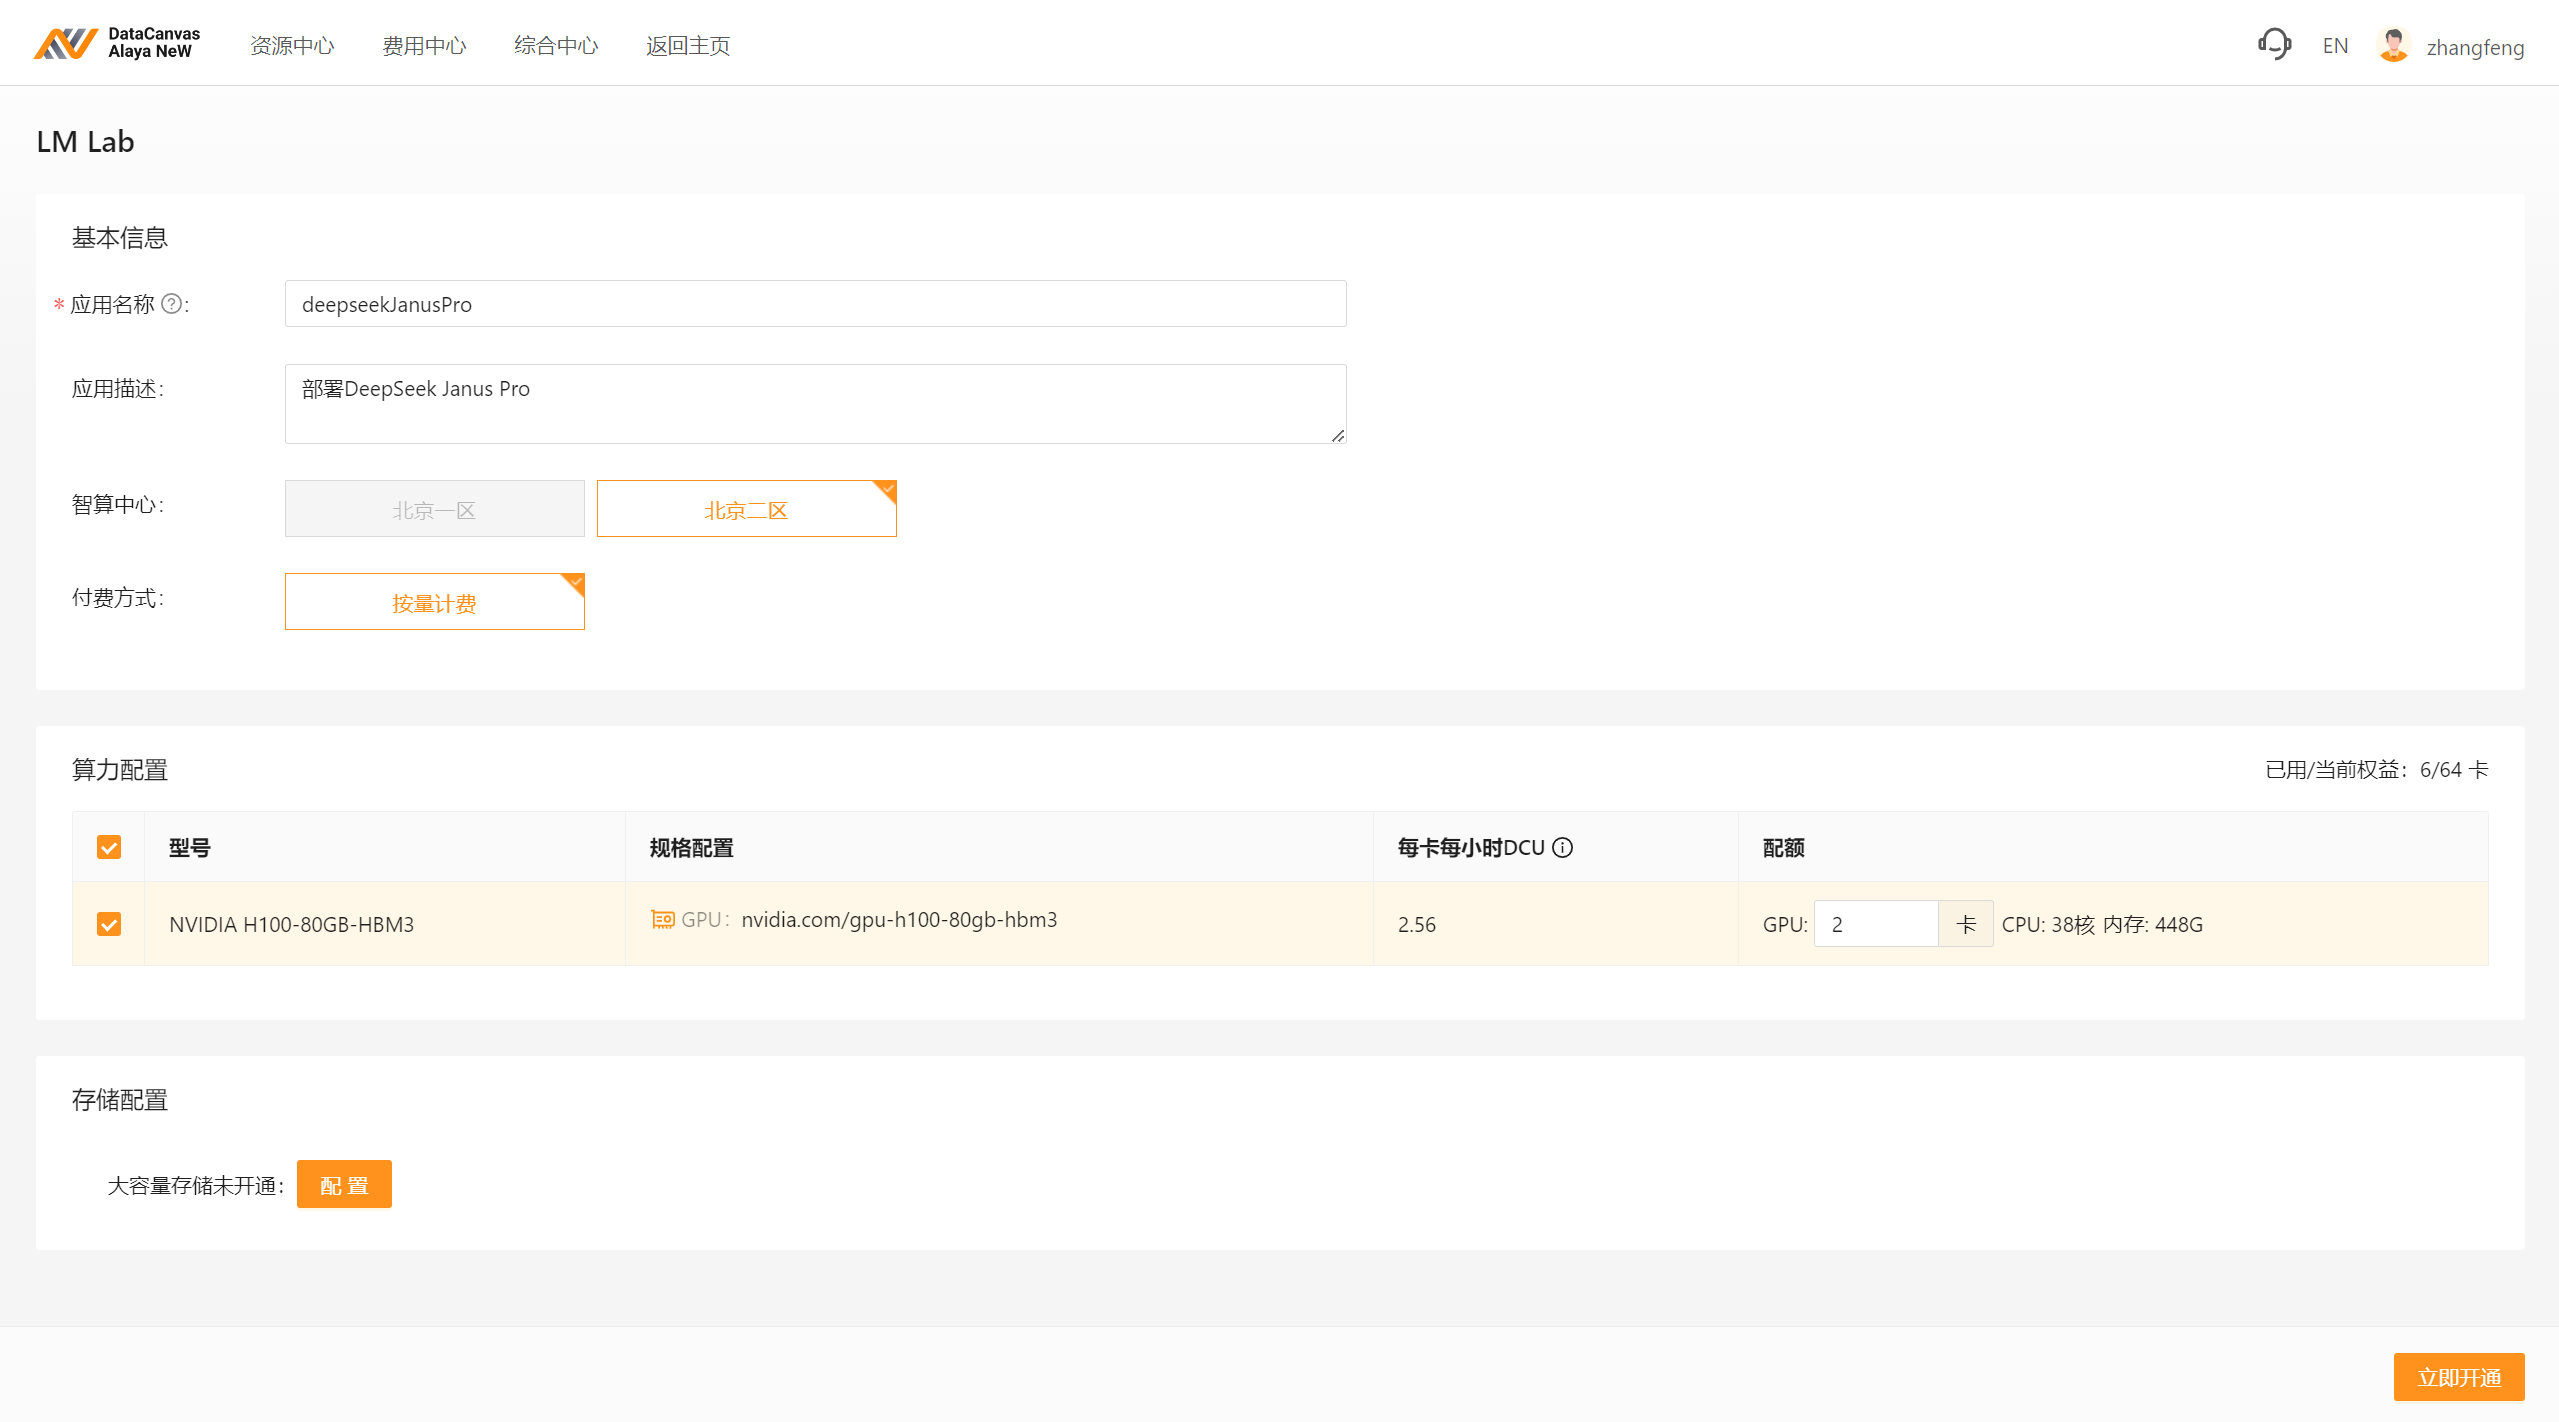Click the DataCanvas Alaya NeW logo

tap(117, 43)
